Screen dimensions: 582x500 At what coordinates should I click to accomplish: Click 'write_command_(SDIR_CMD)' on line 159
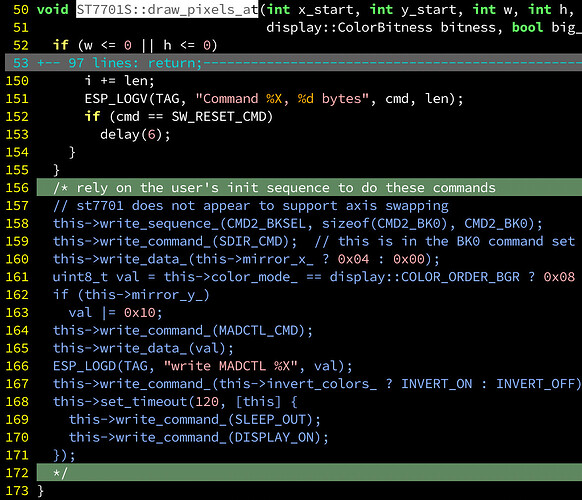194,241
